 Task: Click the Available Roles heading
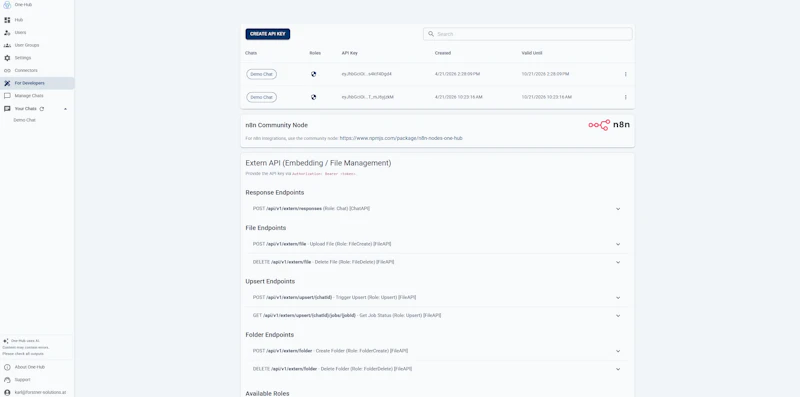(x=267, y=393)
